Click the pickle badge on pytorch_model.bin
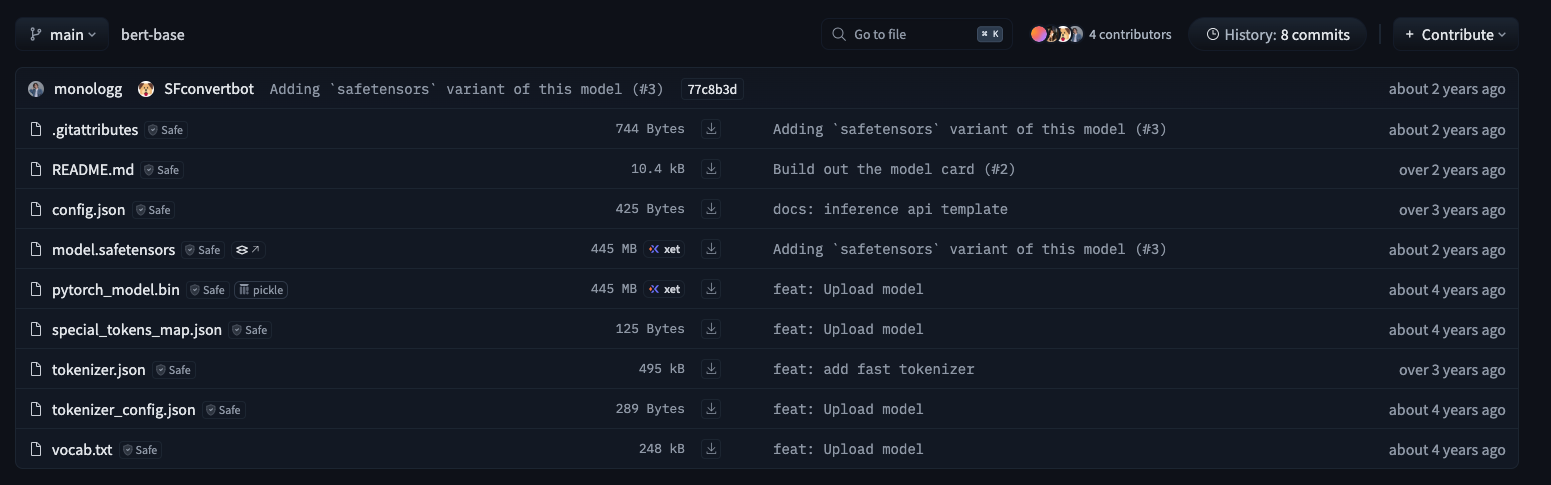 tap(262, 290)
